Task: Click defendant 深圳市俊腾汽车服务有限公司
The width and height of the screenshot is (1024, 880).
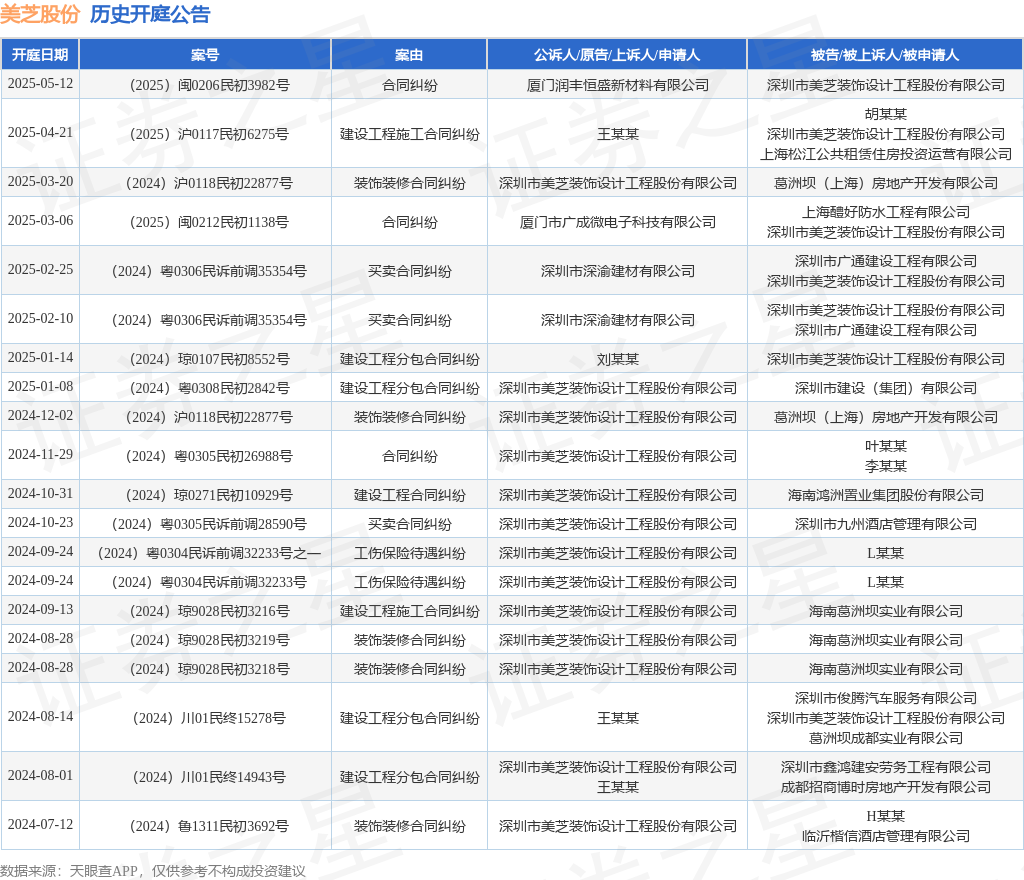Action: [x=886, y=698]
